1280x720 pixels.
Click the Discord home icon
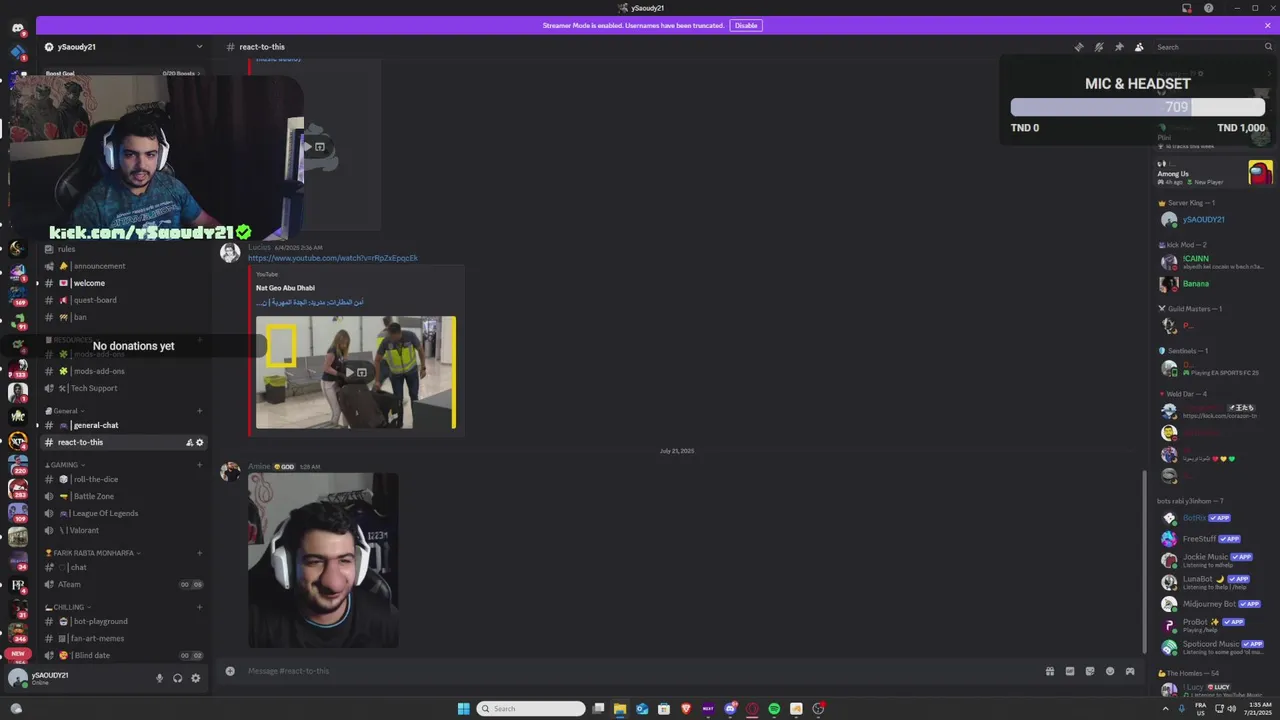[18, 28]
